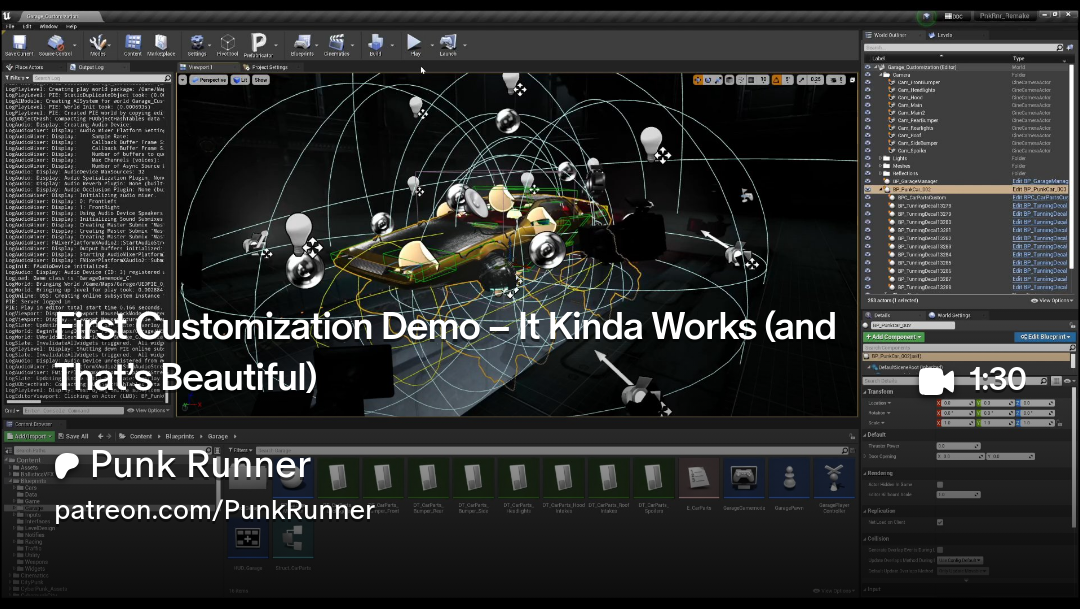
Task: Open the Modes toolbar icon
Action: 97,43
